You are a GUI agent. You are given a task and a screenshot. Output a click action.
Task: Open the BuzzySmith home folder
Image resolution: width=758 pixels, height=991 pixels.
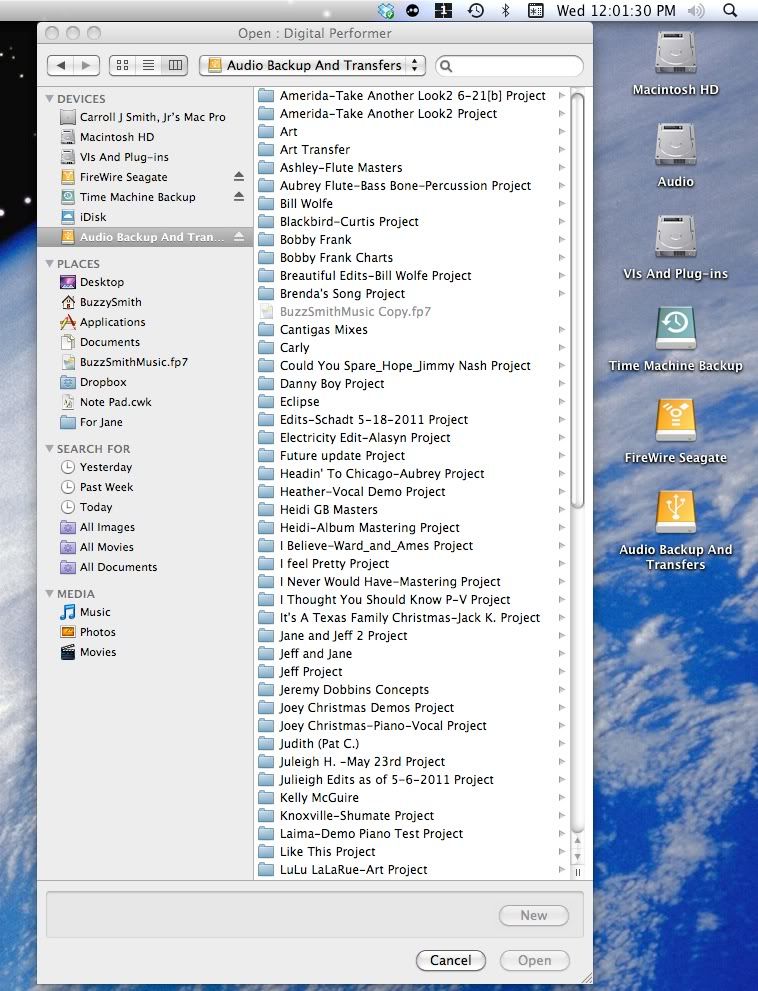[145, 302]
